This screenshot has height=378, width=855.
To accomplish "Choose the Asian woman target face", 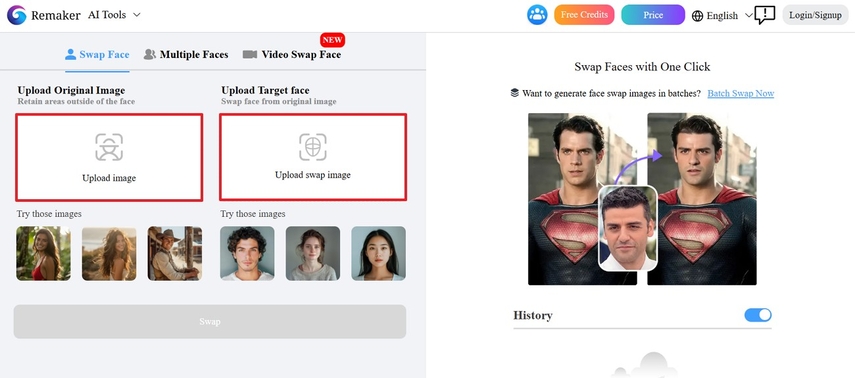I will coord(378,254).
